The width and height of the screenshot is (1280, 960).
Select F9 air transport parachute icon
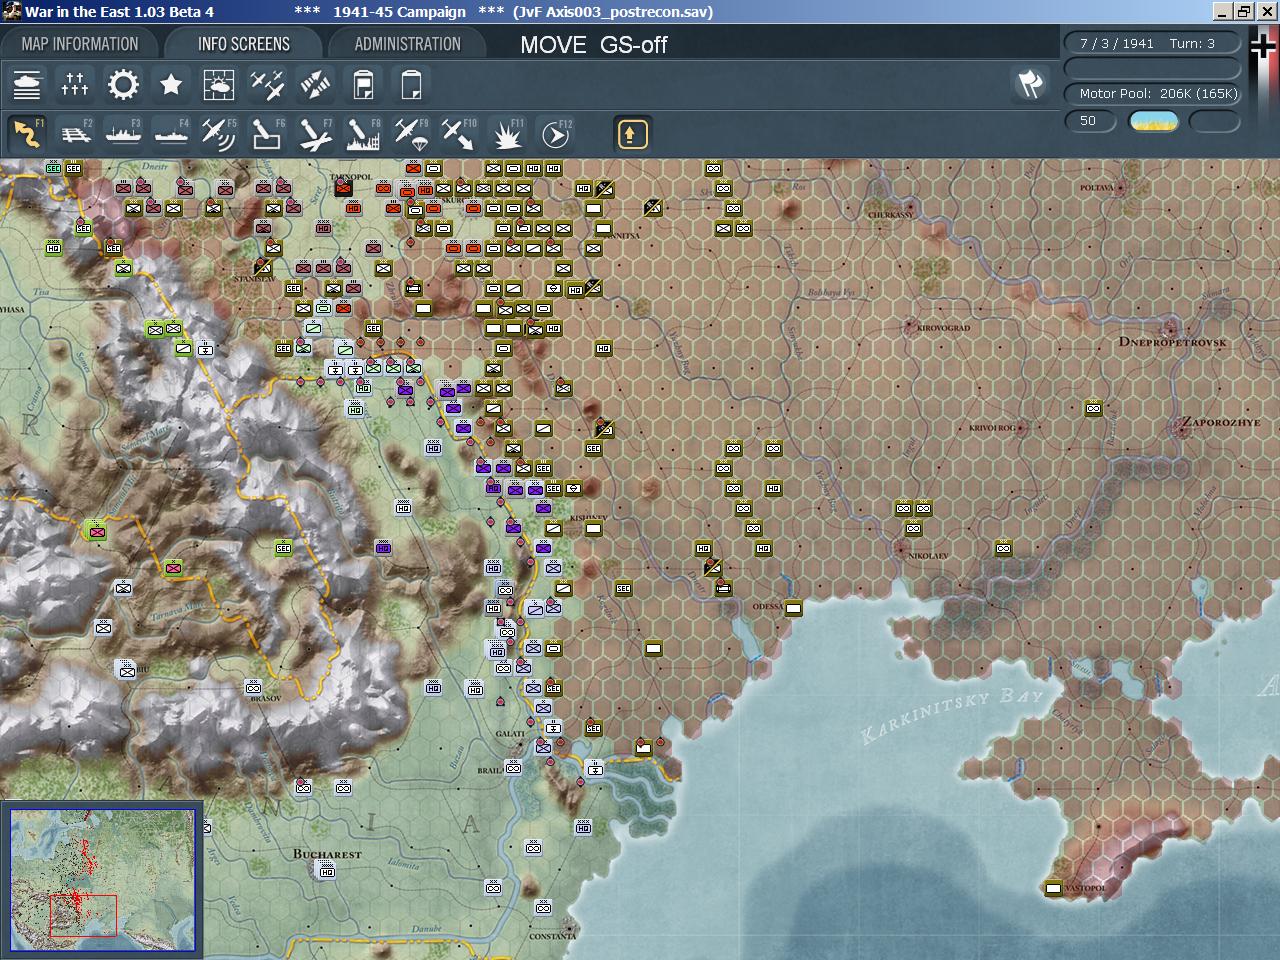tap(411, 134)
